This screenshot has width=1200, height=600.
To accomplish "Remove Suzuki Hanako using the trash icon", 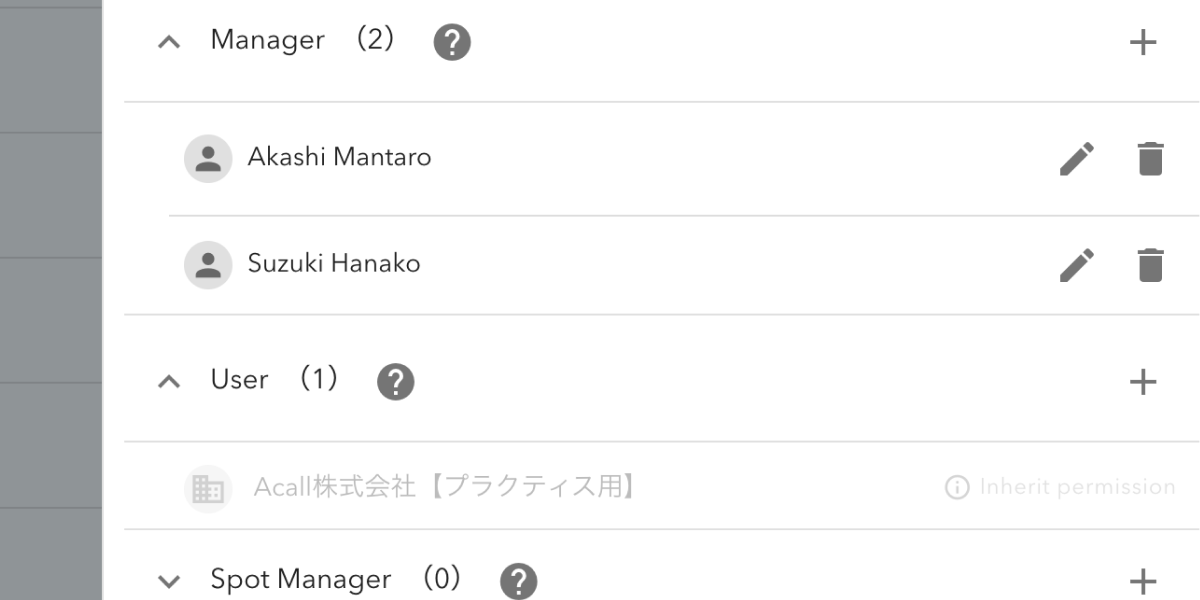I will tap(1151, 264).
